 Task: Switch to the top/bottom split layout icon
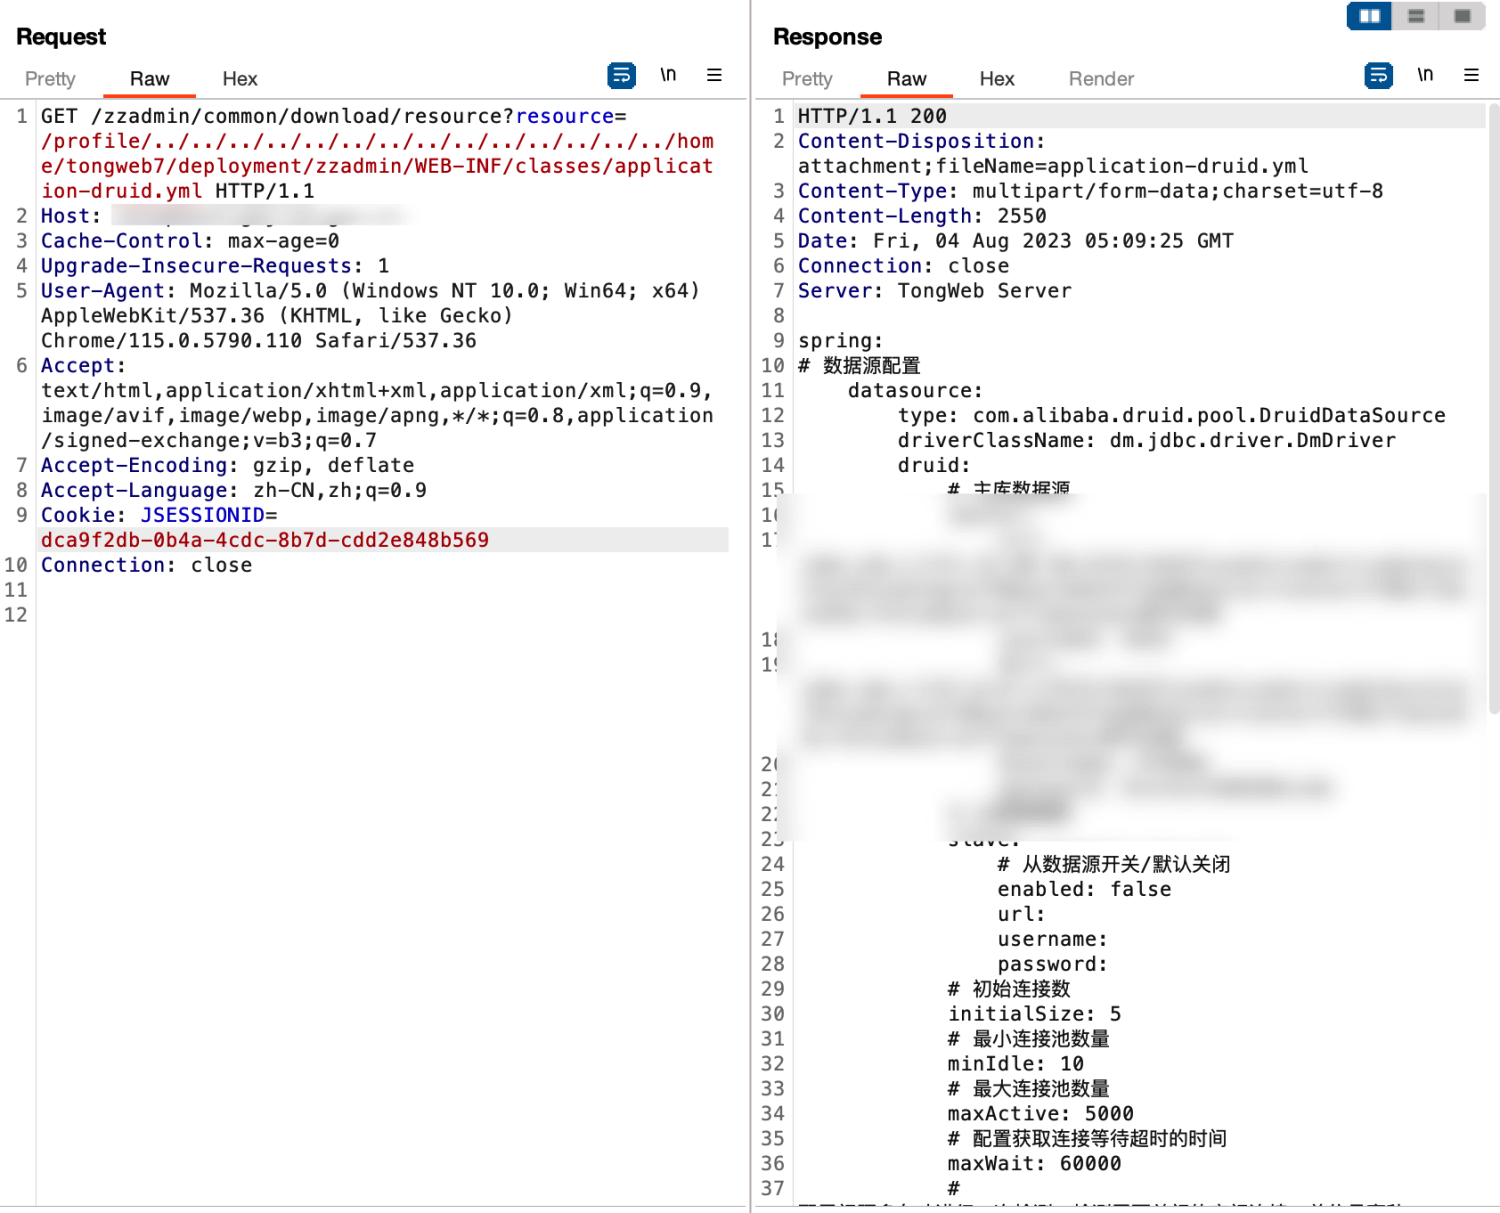1416,16
